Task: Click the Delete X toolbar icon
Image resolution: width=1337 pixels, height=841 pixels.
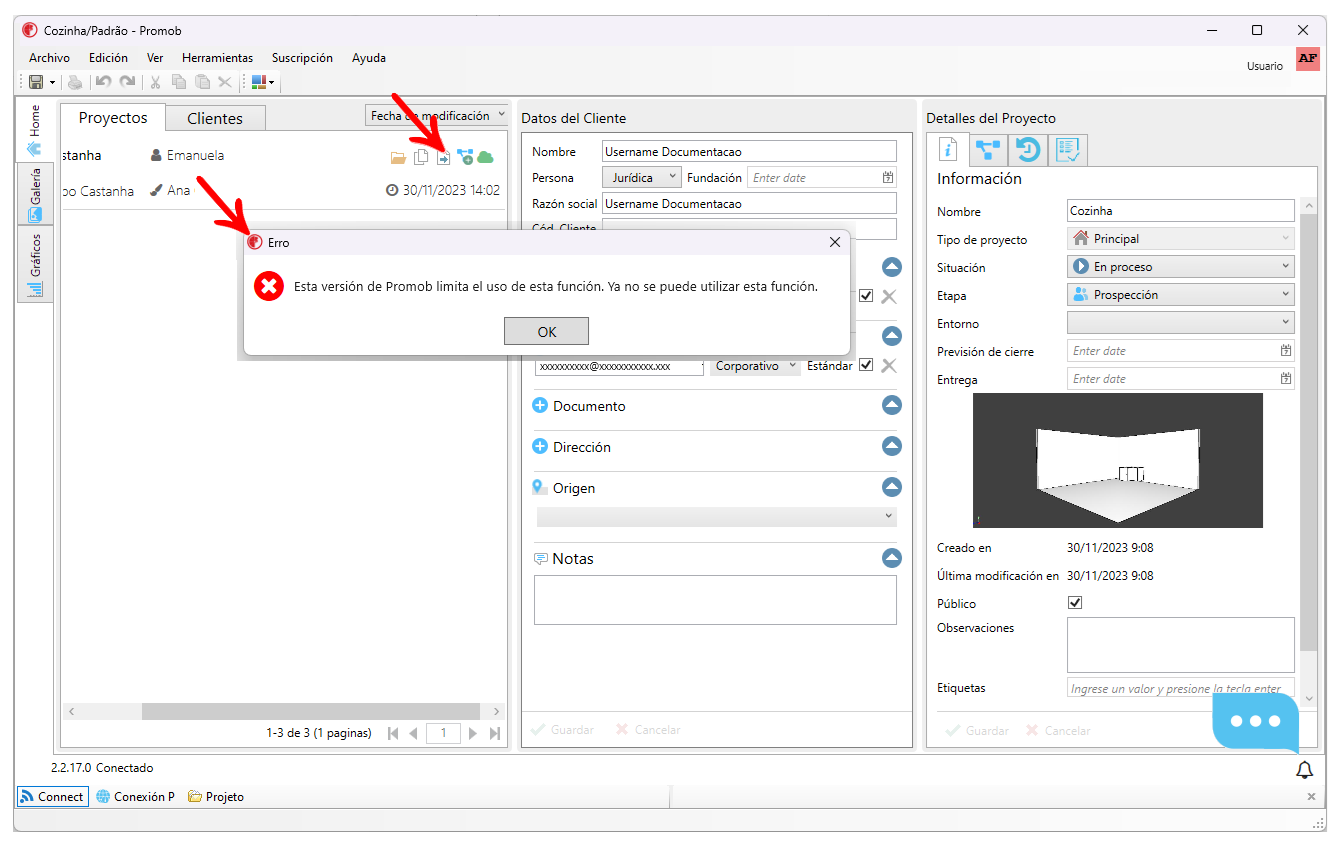Action: [225, 82]
